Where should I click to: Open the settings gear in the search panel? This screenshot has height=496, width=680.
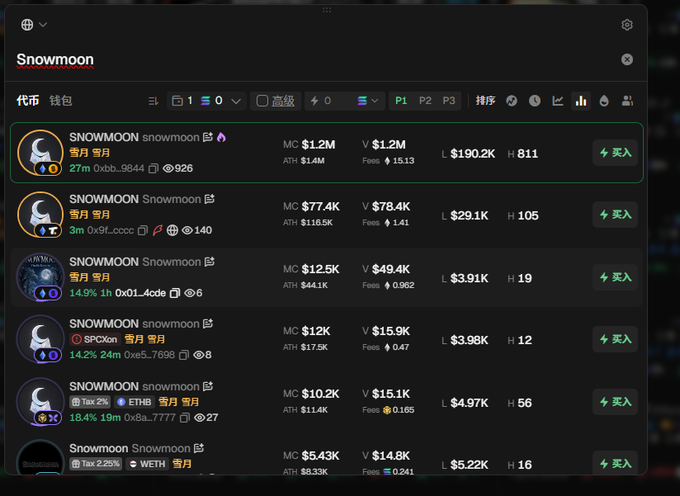click(627, 25)
